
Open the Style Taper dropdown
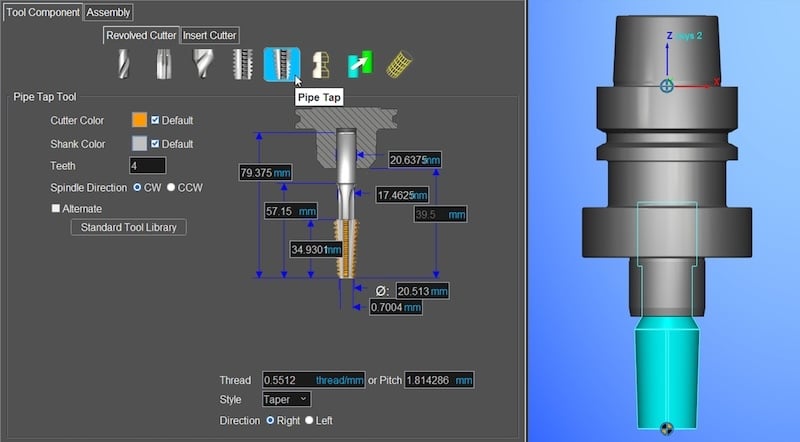(x=286, y=399)
